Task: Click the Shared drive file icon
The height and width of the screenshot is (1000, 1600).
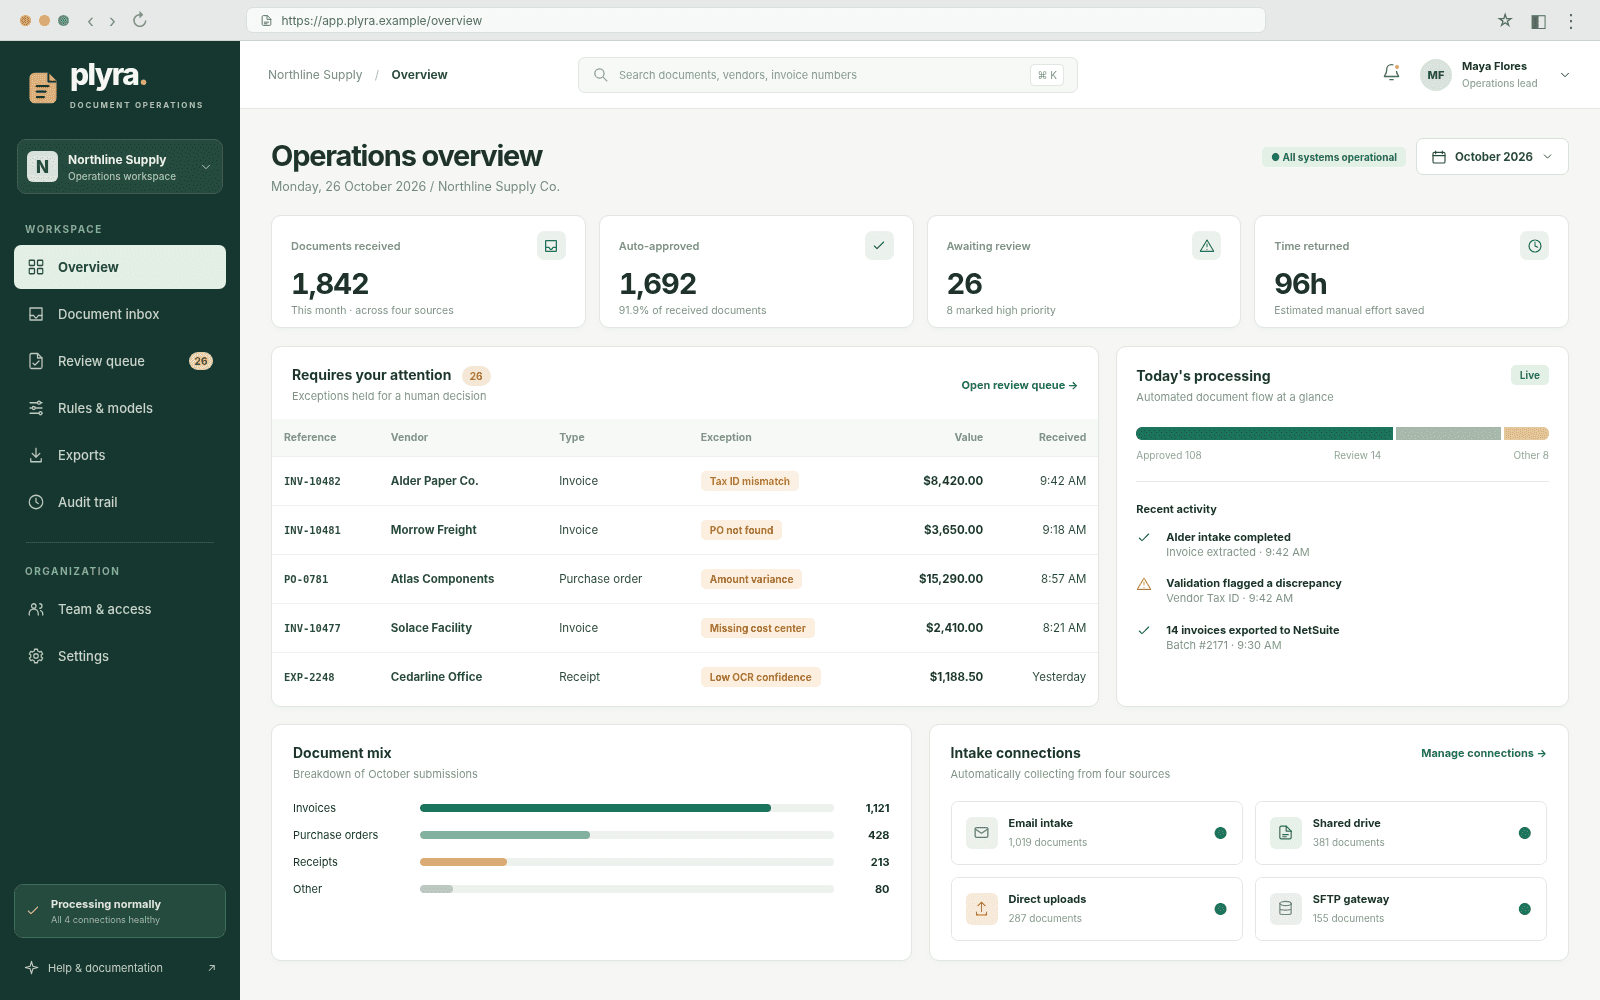Action: (1286, 833)
